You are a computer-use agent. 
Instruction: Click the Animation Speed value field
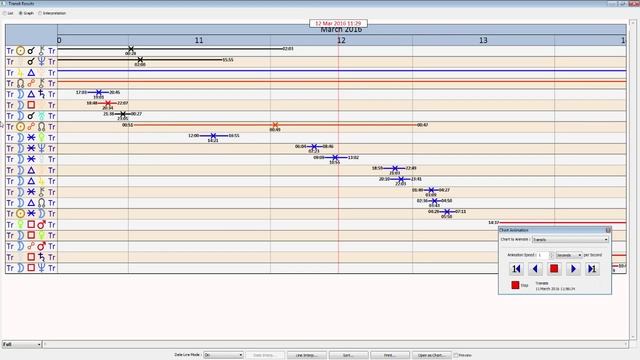point(543,255)
